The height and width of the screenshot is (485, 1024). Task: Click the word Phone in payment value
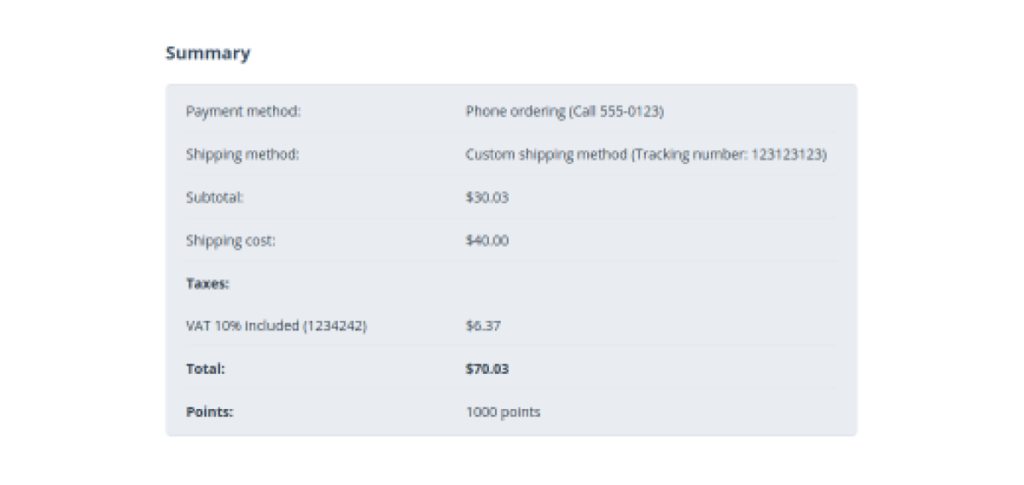point(485,112)
